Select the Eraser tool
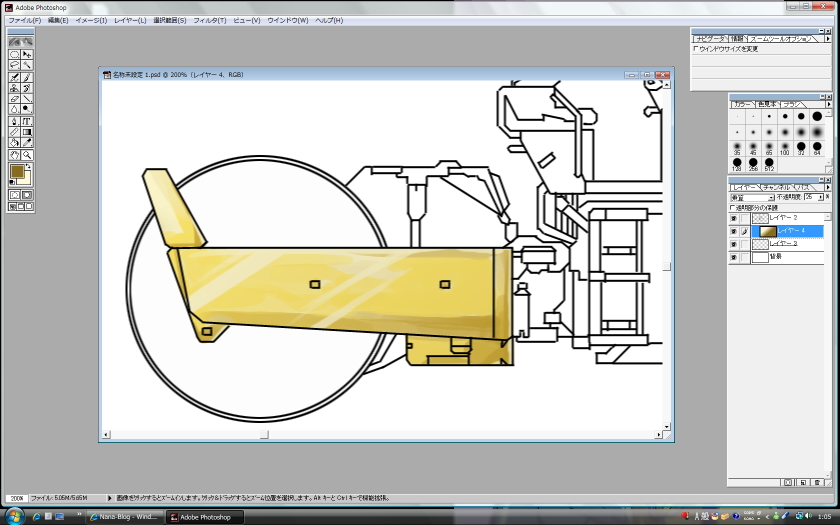The image size is (840, 525). [15, 99]
